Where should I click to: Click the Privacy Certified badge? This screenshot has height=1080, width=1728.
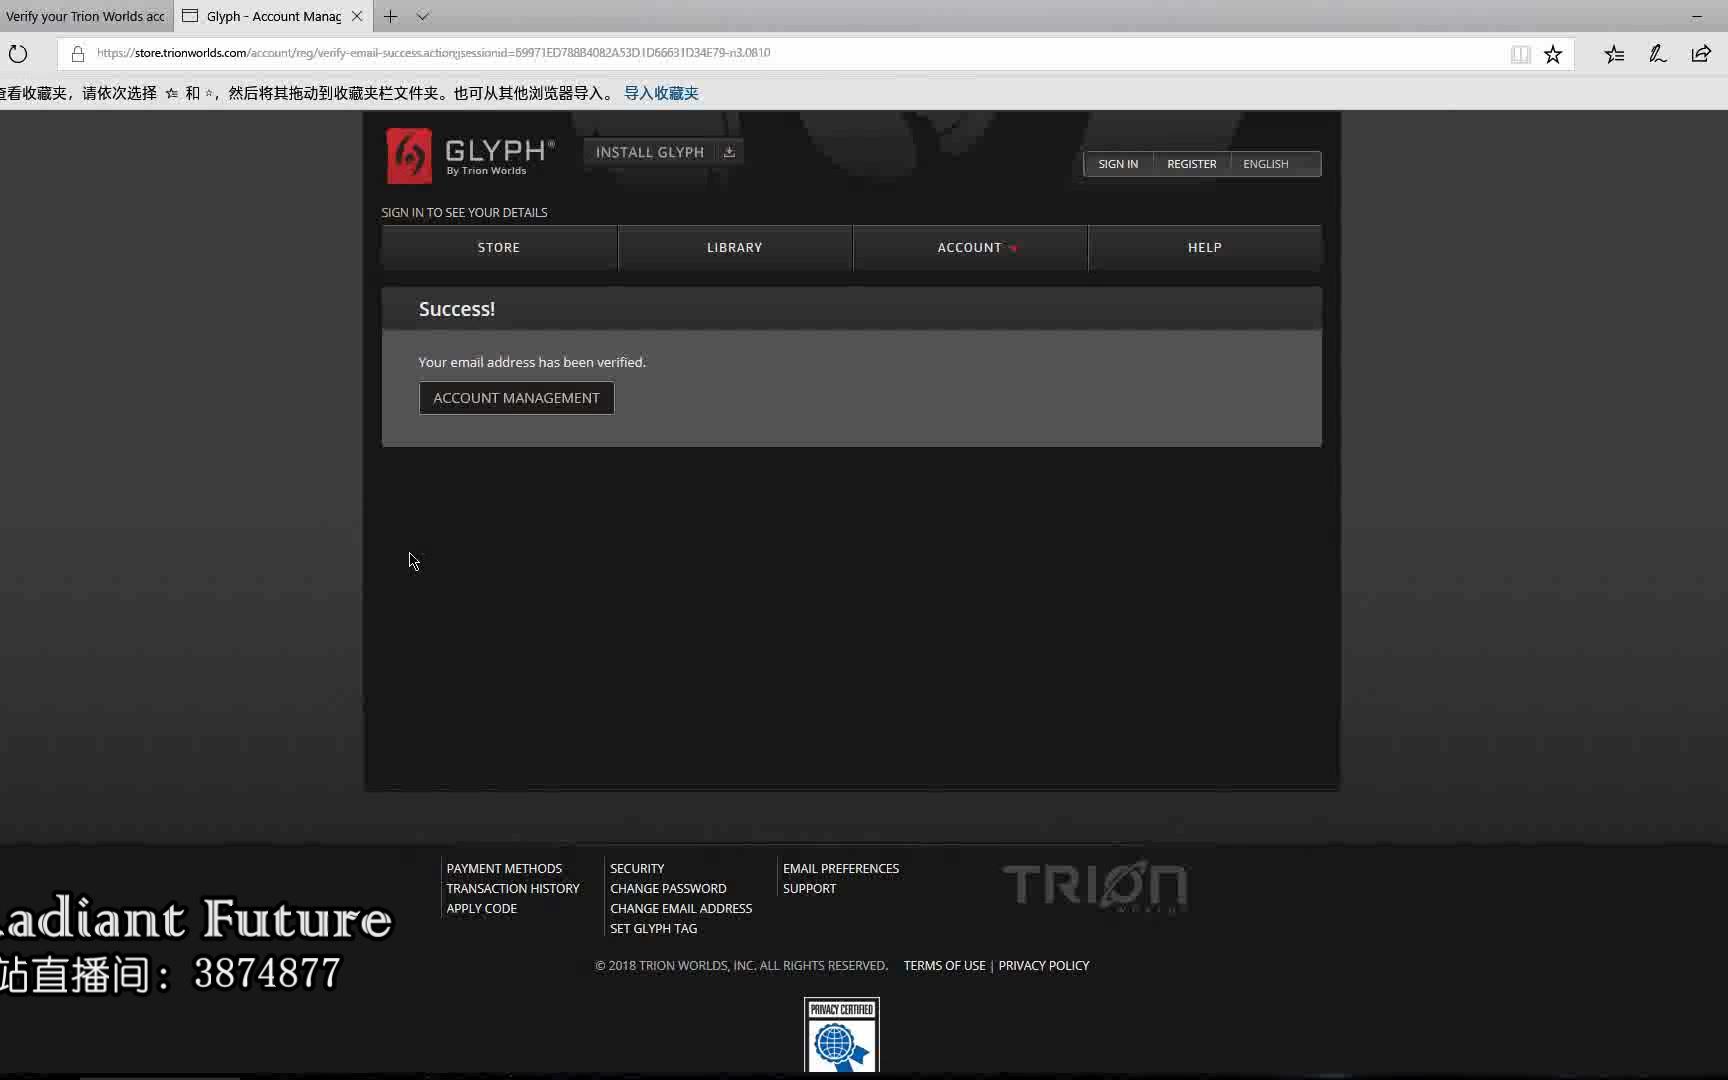(x=842, y=1035)
